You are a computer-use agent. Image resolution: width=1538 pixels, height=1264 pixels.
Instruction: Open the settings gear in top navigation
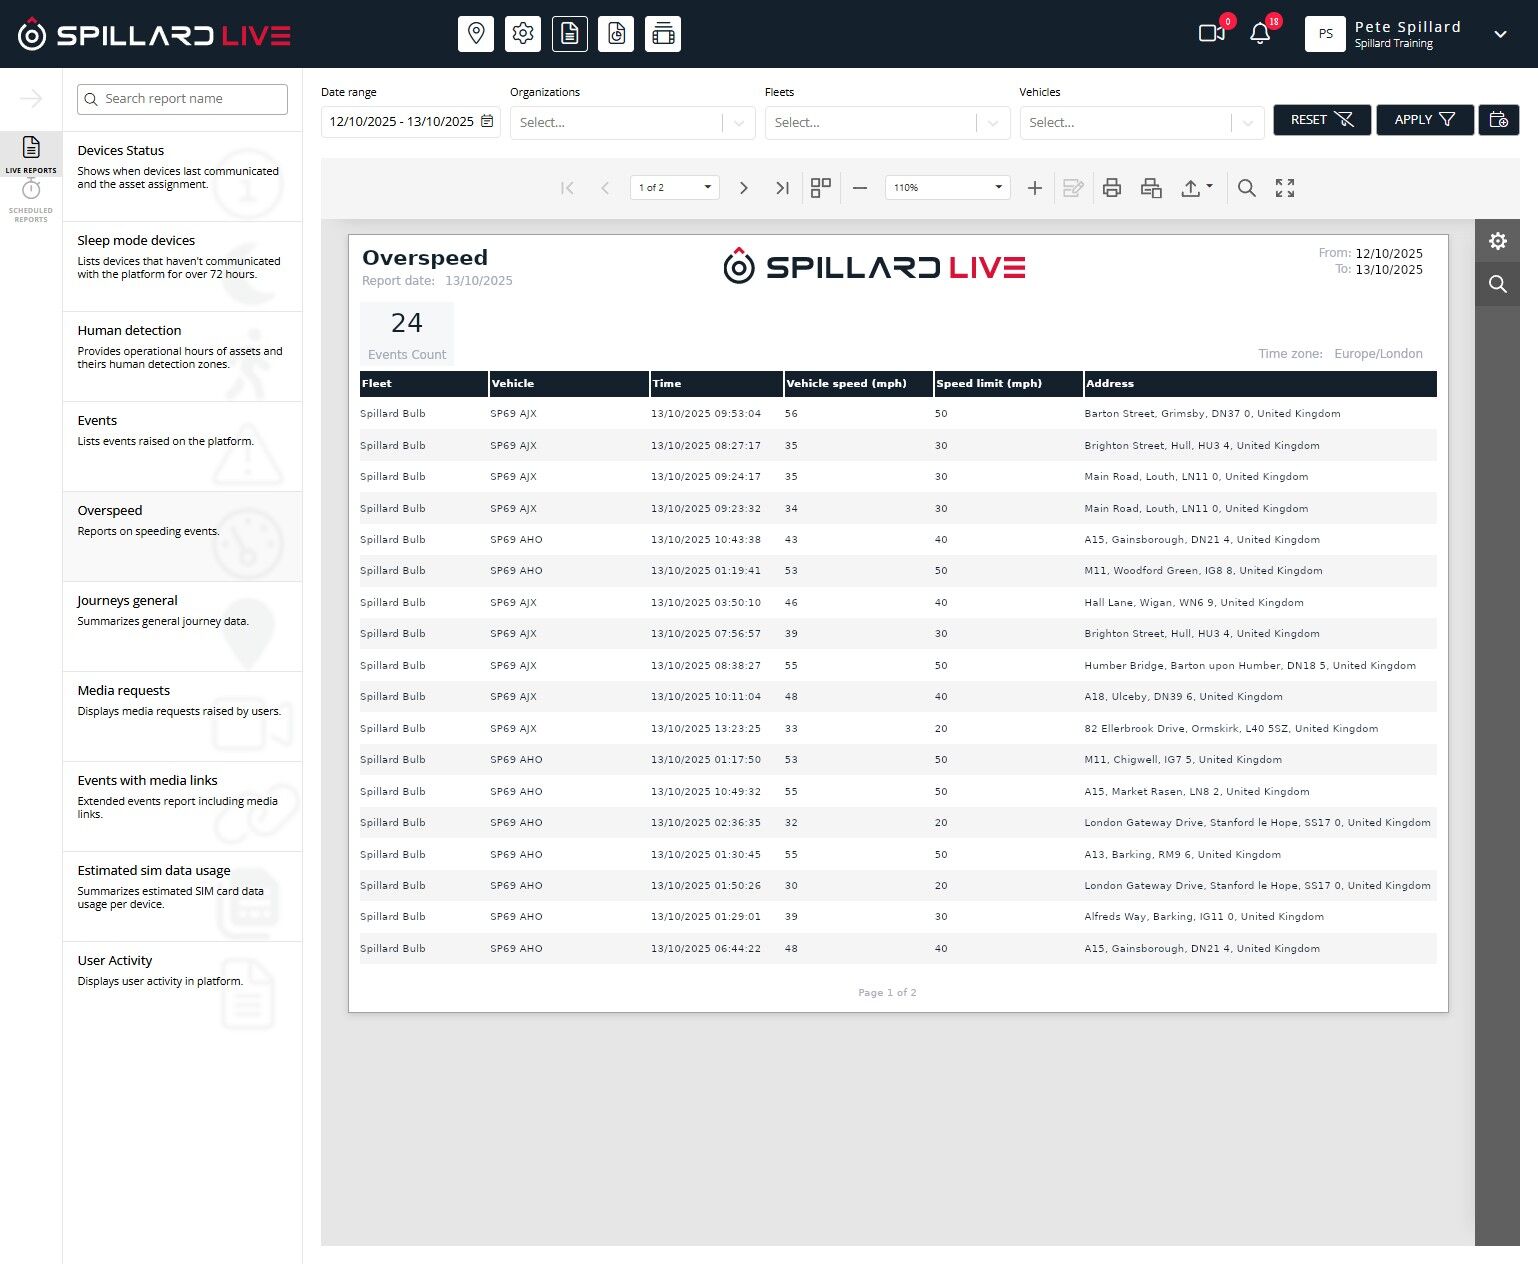click(x=523, y=34)
